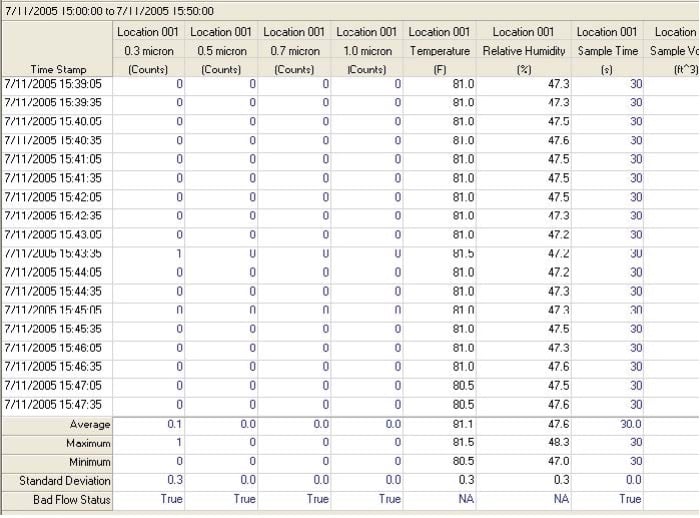700x518 pixels.
Task: Select the Standard Deviation row label
Action: point(56,481)
